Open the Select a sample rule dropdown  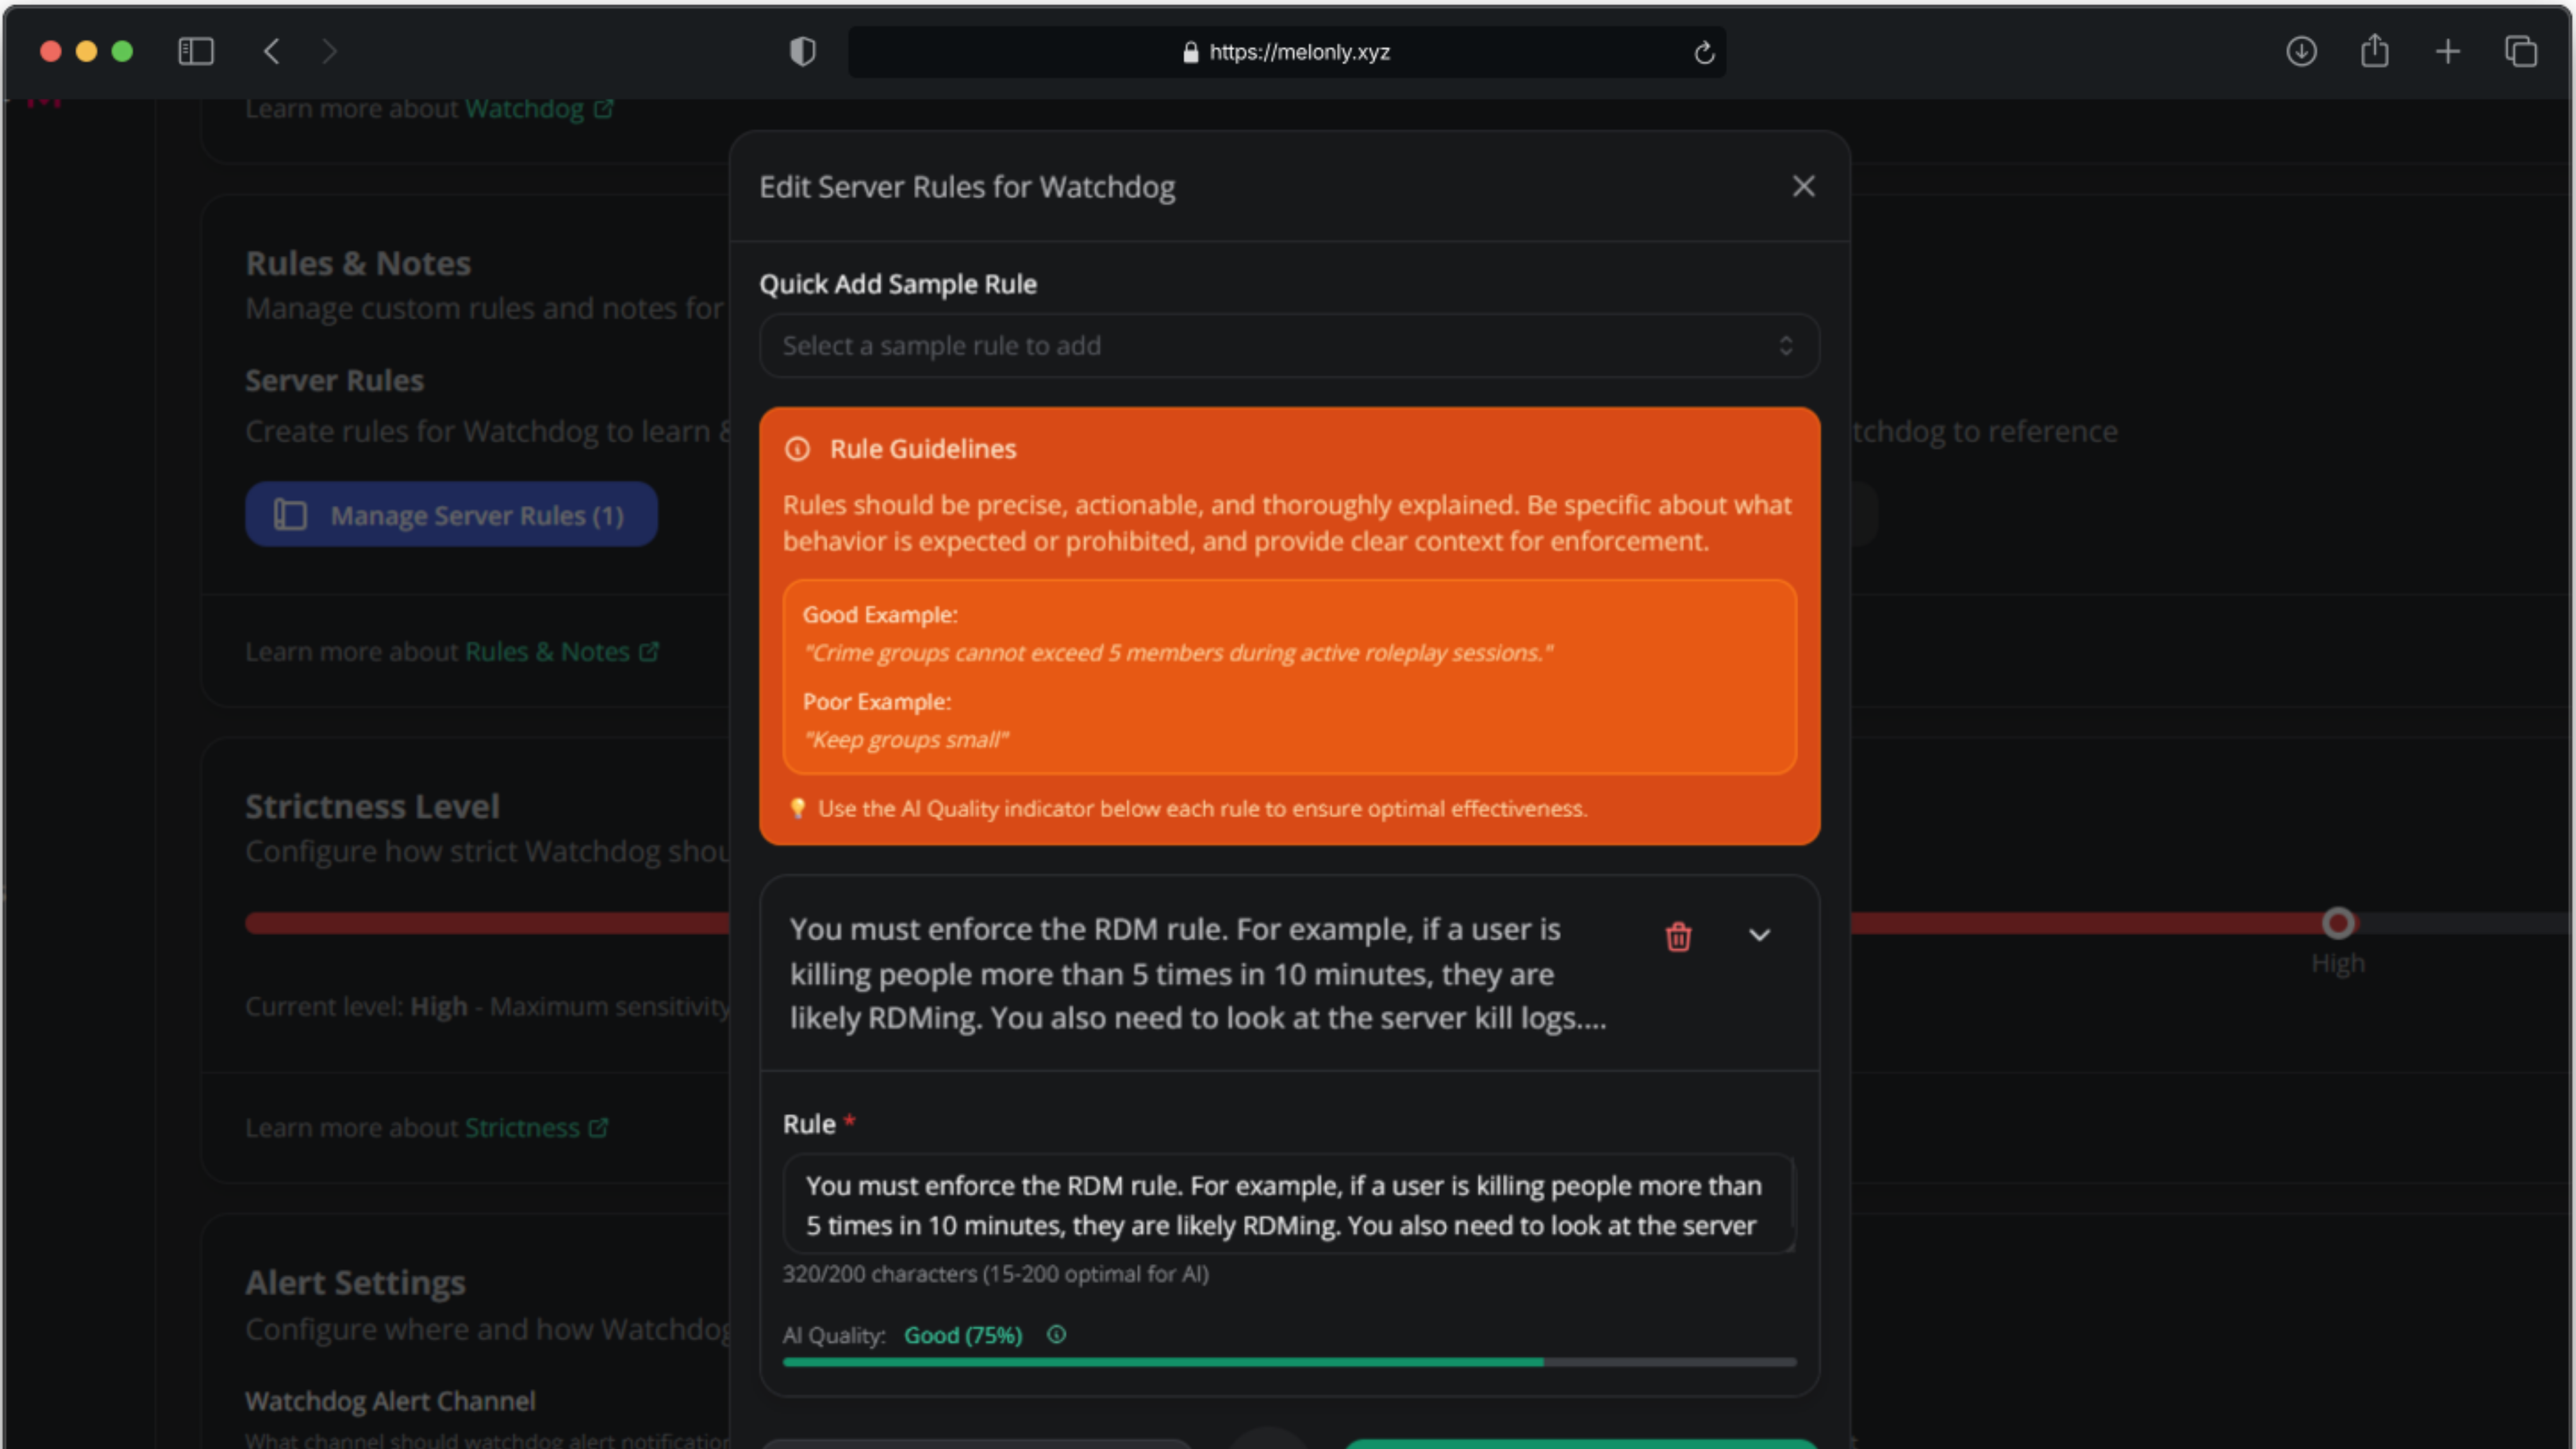1289,346
